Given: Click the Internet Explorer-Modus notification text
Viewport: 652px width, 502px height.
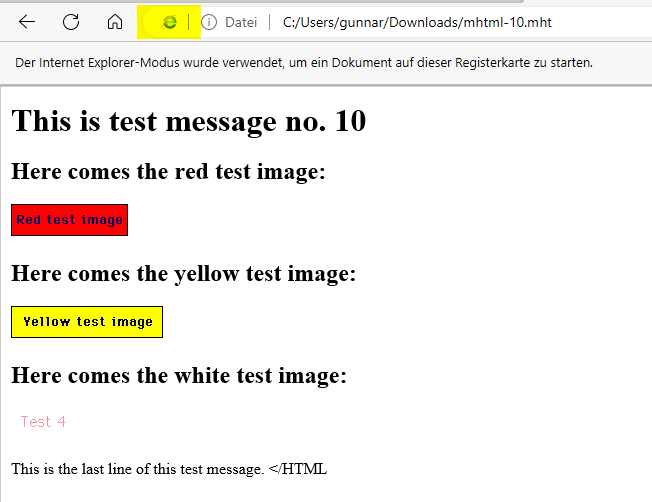Looking at the screenshot, I should click(x=304, y=63).
